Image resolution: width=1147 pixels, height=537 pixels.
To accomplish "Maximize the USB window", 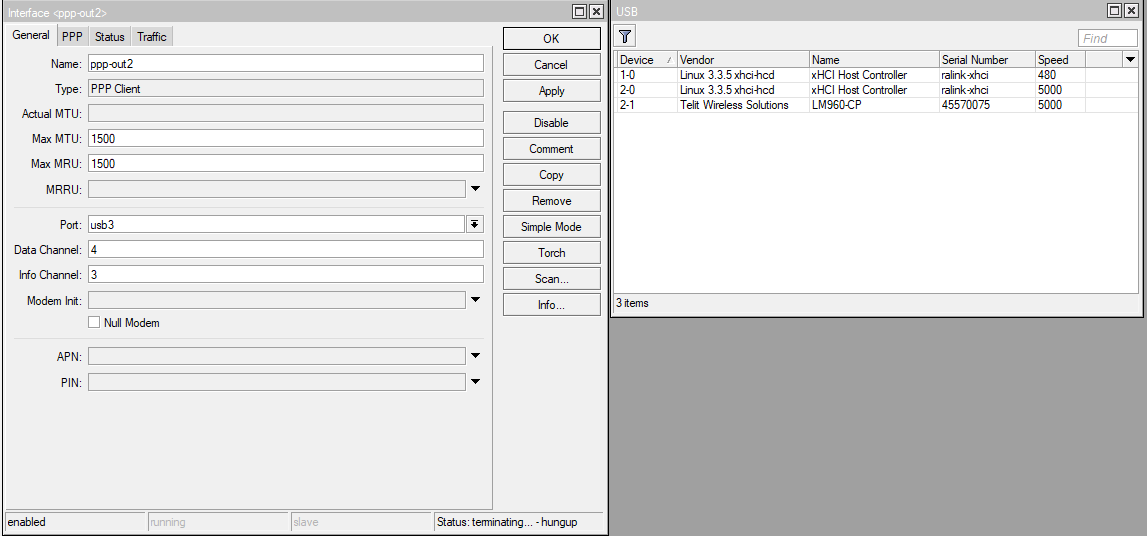I will coord(1114,11).
